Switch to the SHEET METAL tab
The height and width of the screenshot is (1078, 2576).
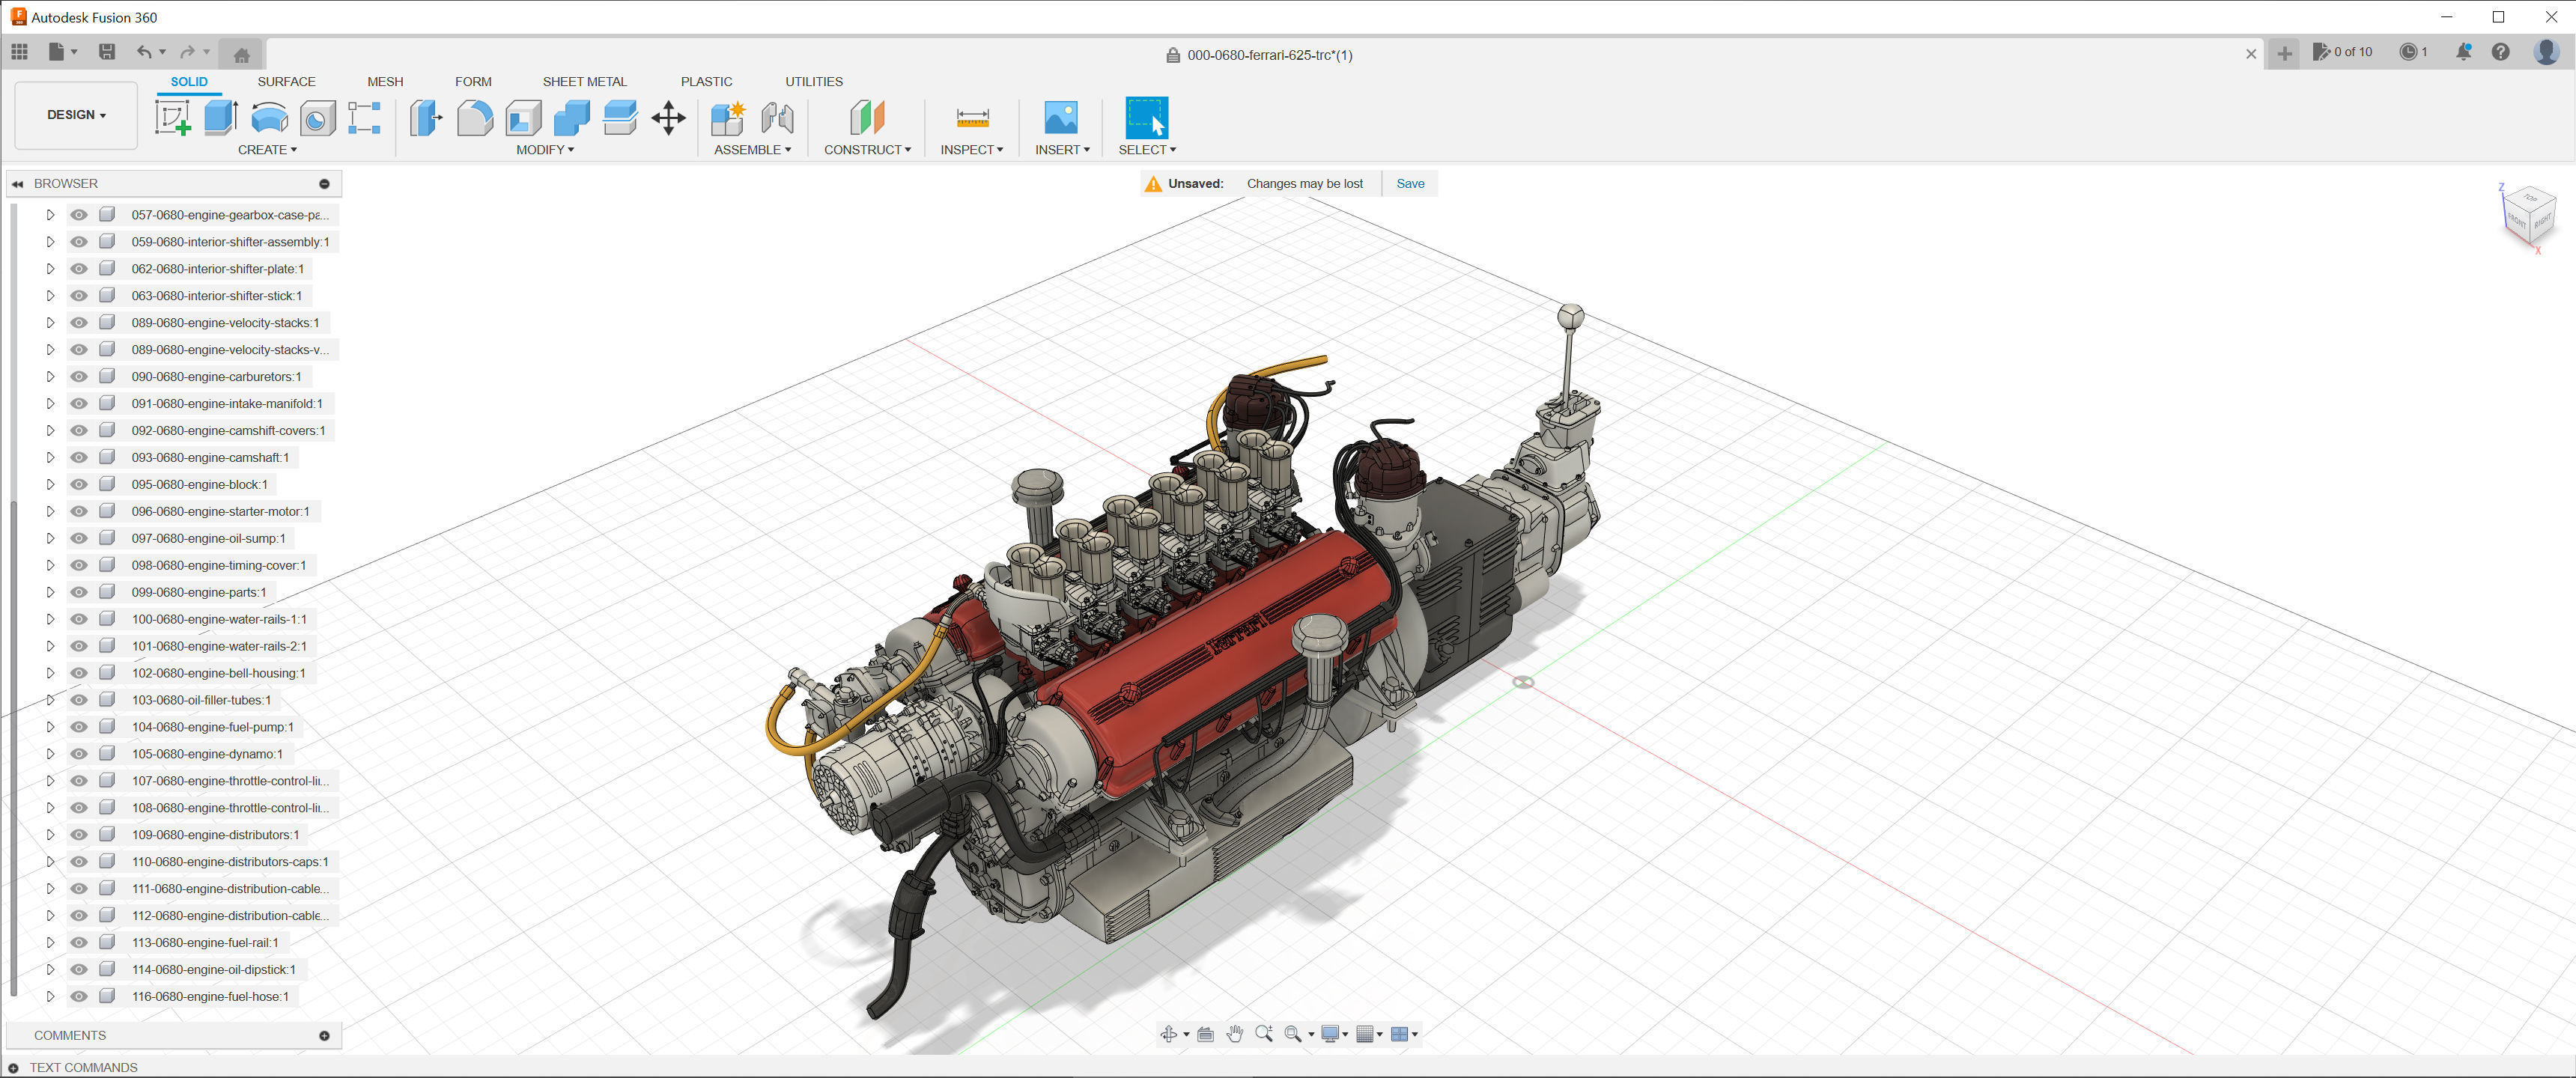click(x=584, y=82)
